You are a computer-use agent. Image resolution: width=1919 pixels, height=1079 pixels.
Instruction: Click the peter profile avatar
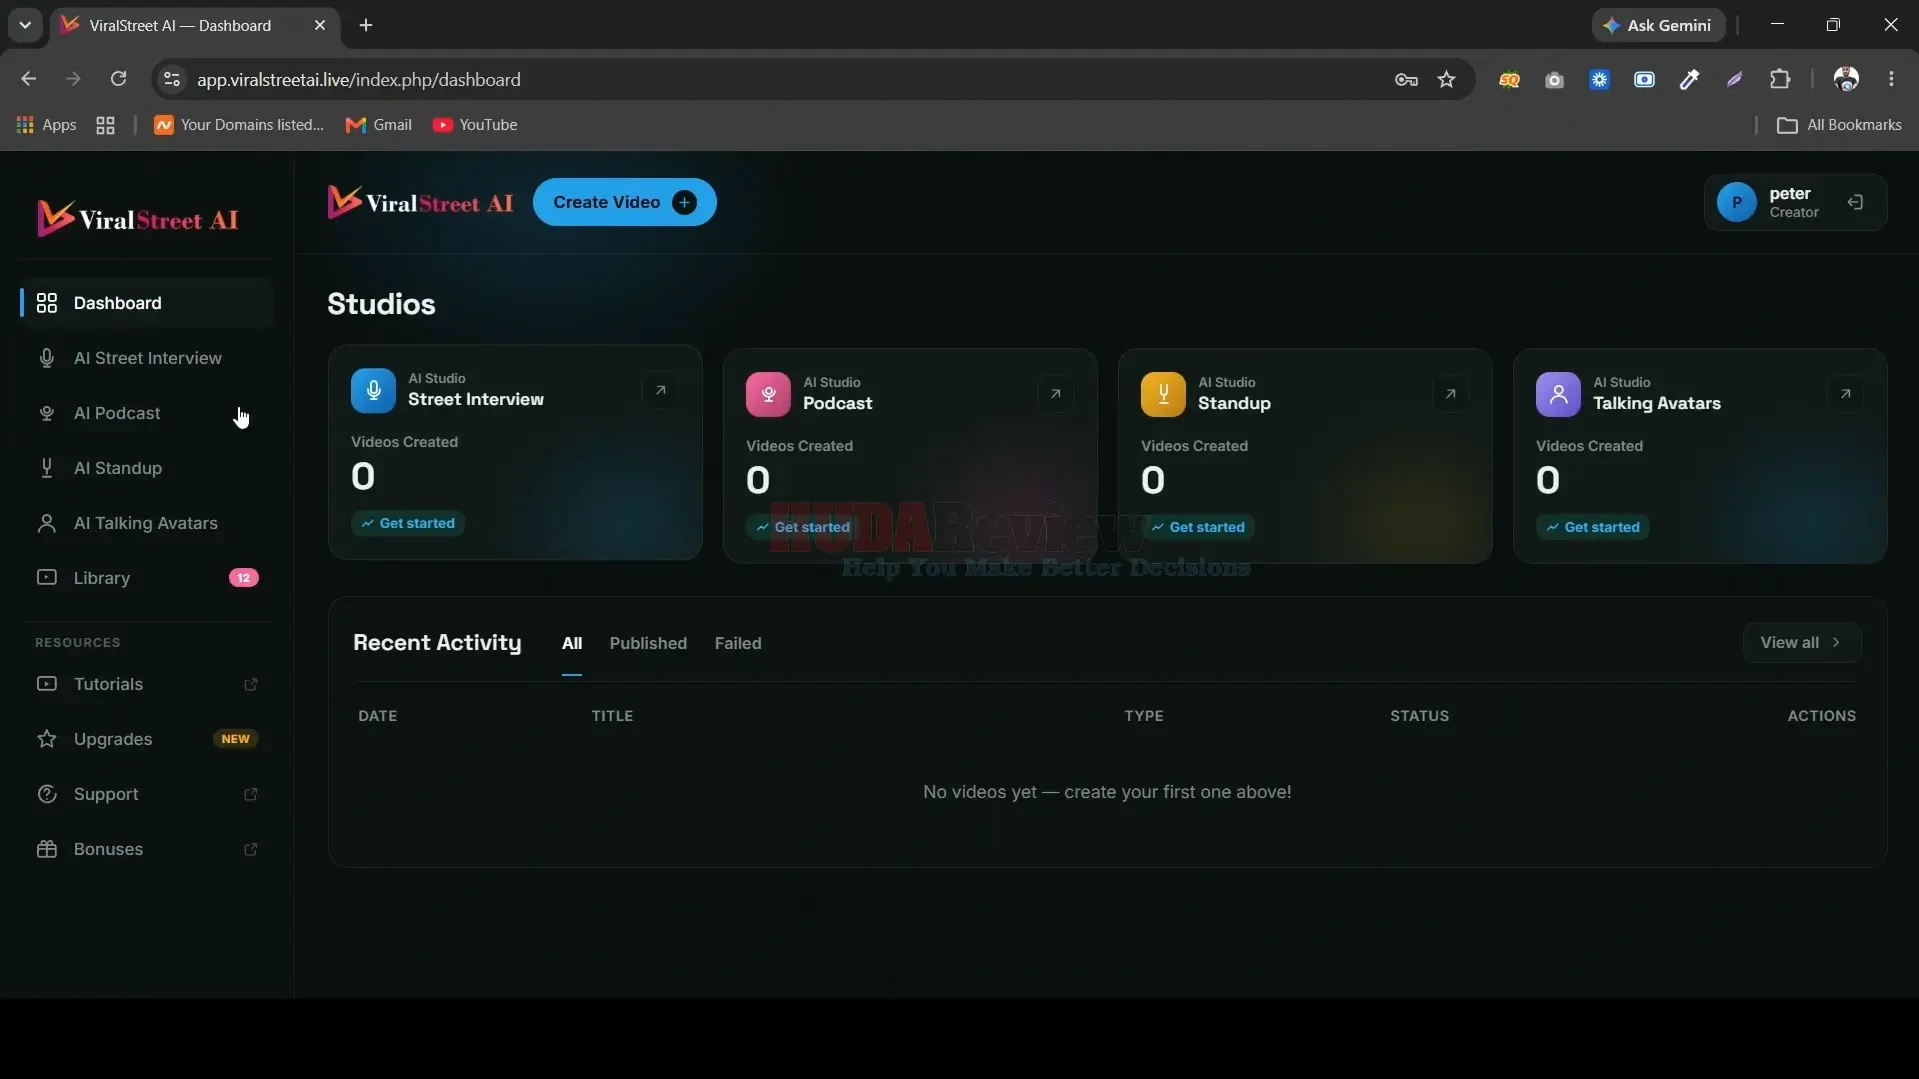pyautogui.click(x=1737, y=202)
